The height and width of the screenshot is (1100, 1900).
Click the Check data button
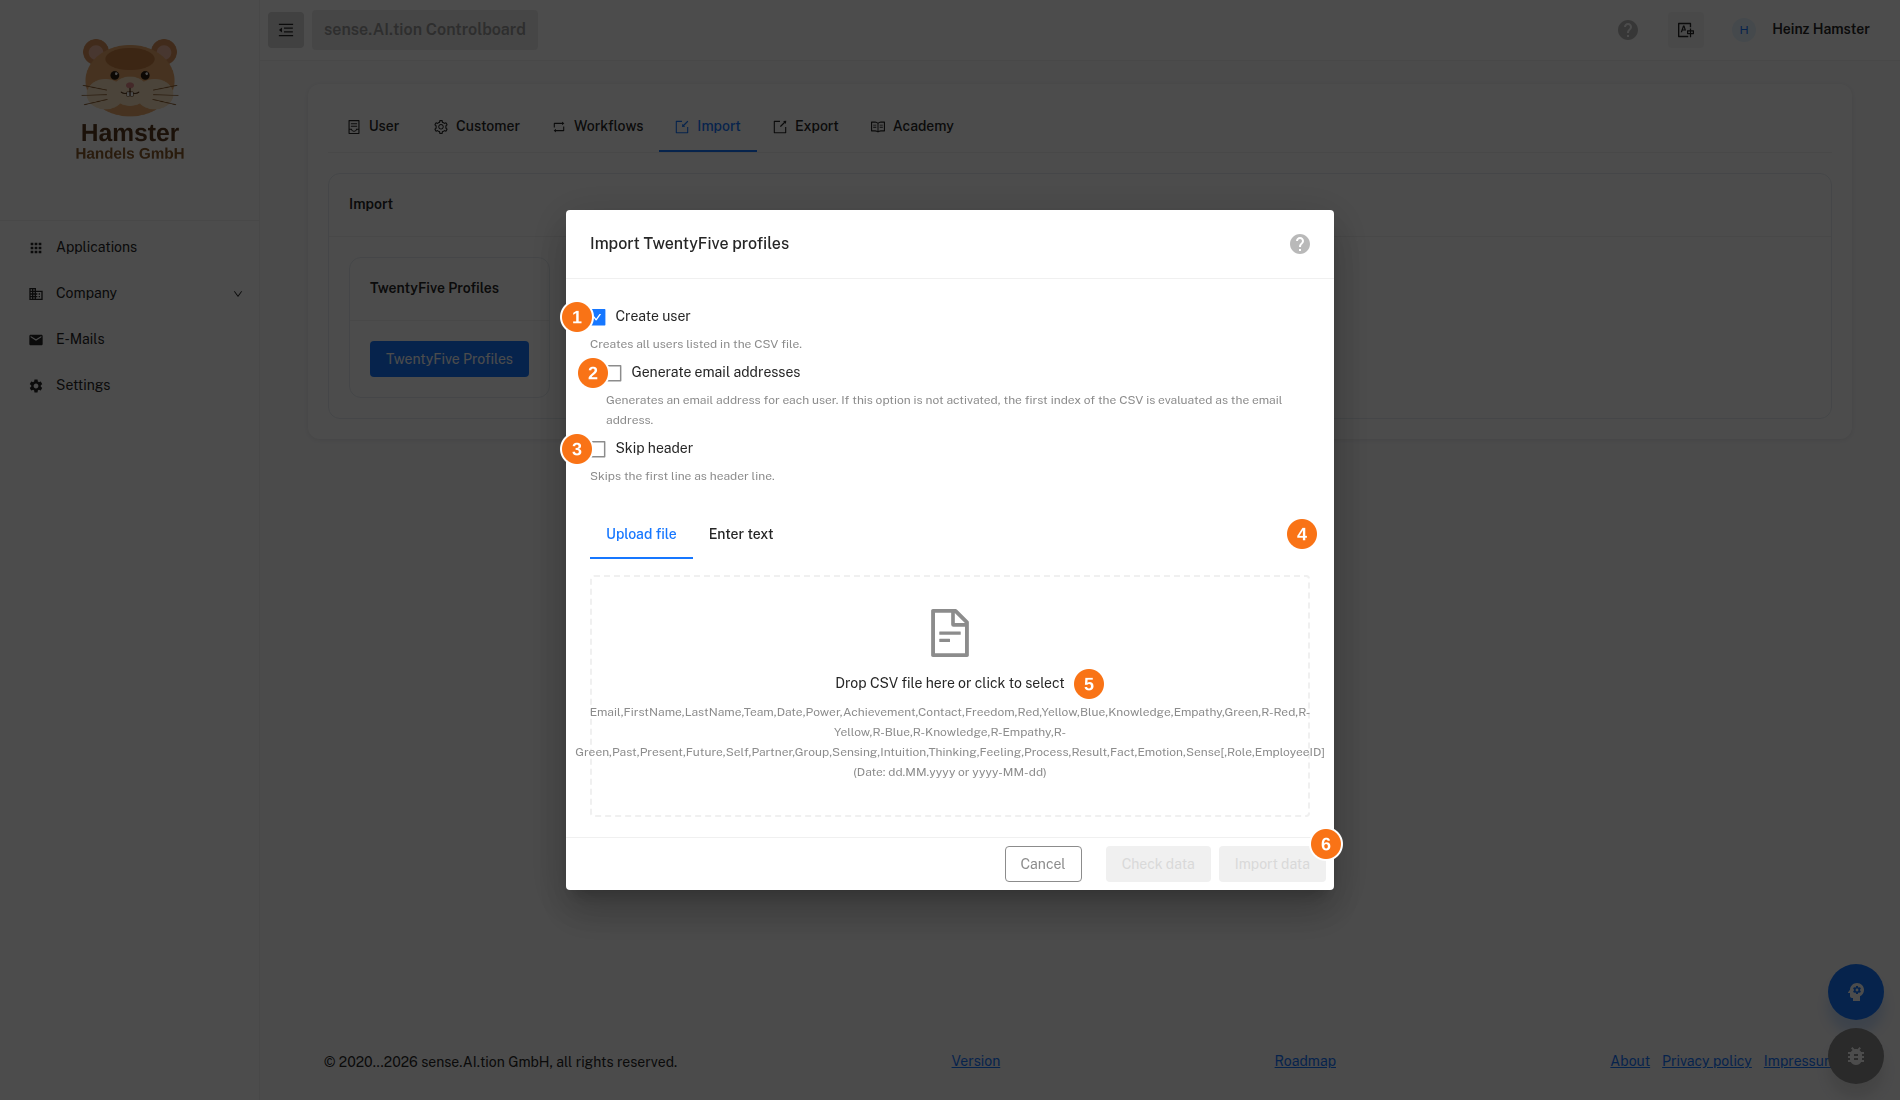tap(1158, 864)
